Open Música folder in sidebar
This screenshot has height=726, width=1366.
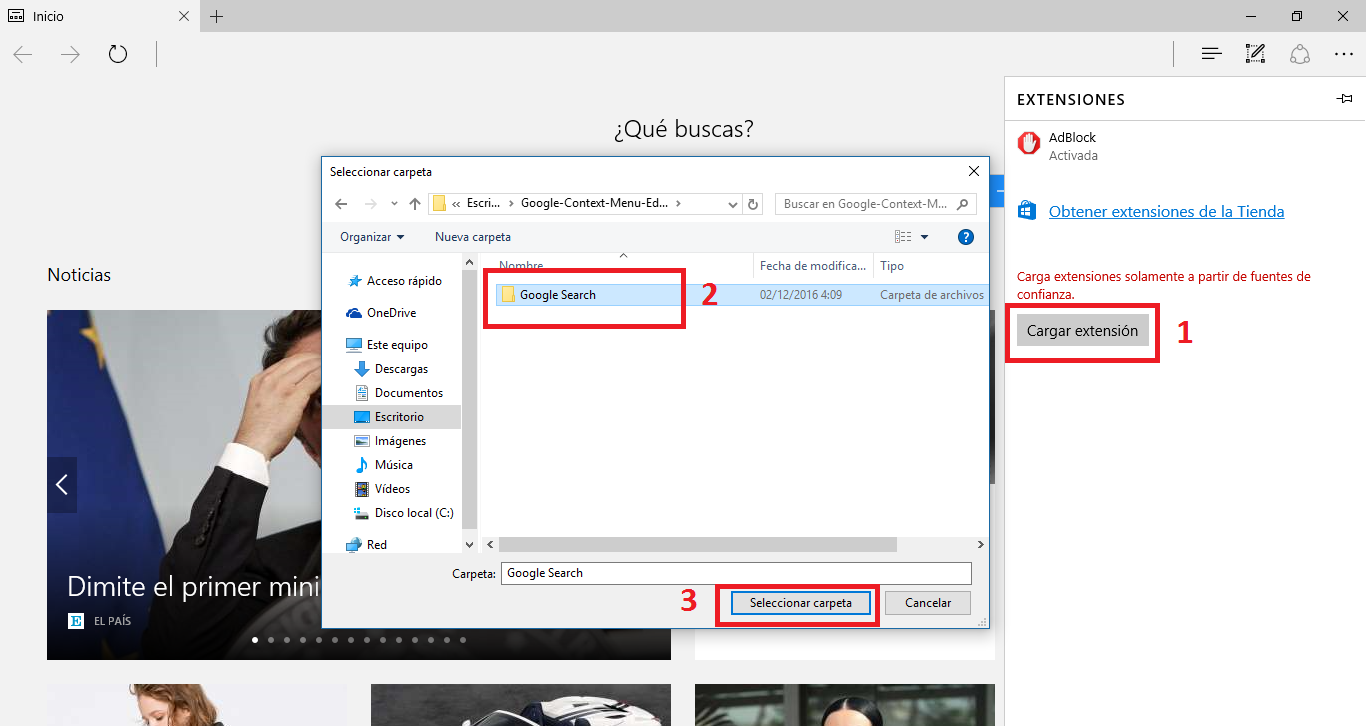(384, 465)
